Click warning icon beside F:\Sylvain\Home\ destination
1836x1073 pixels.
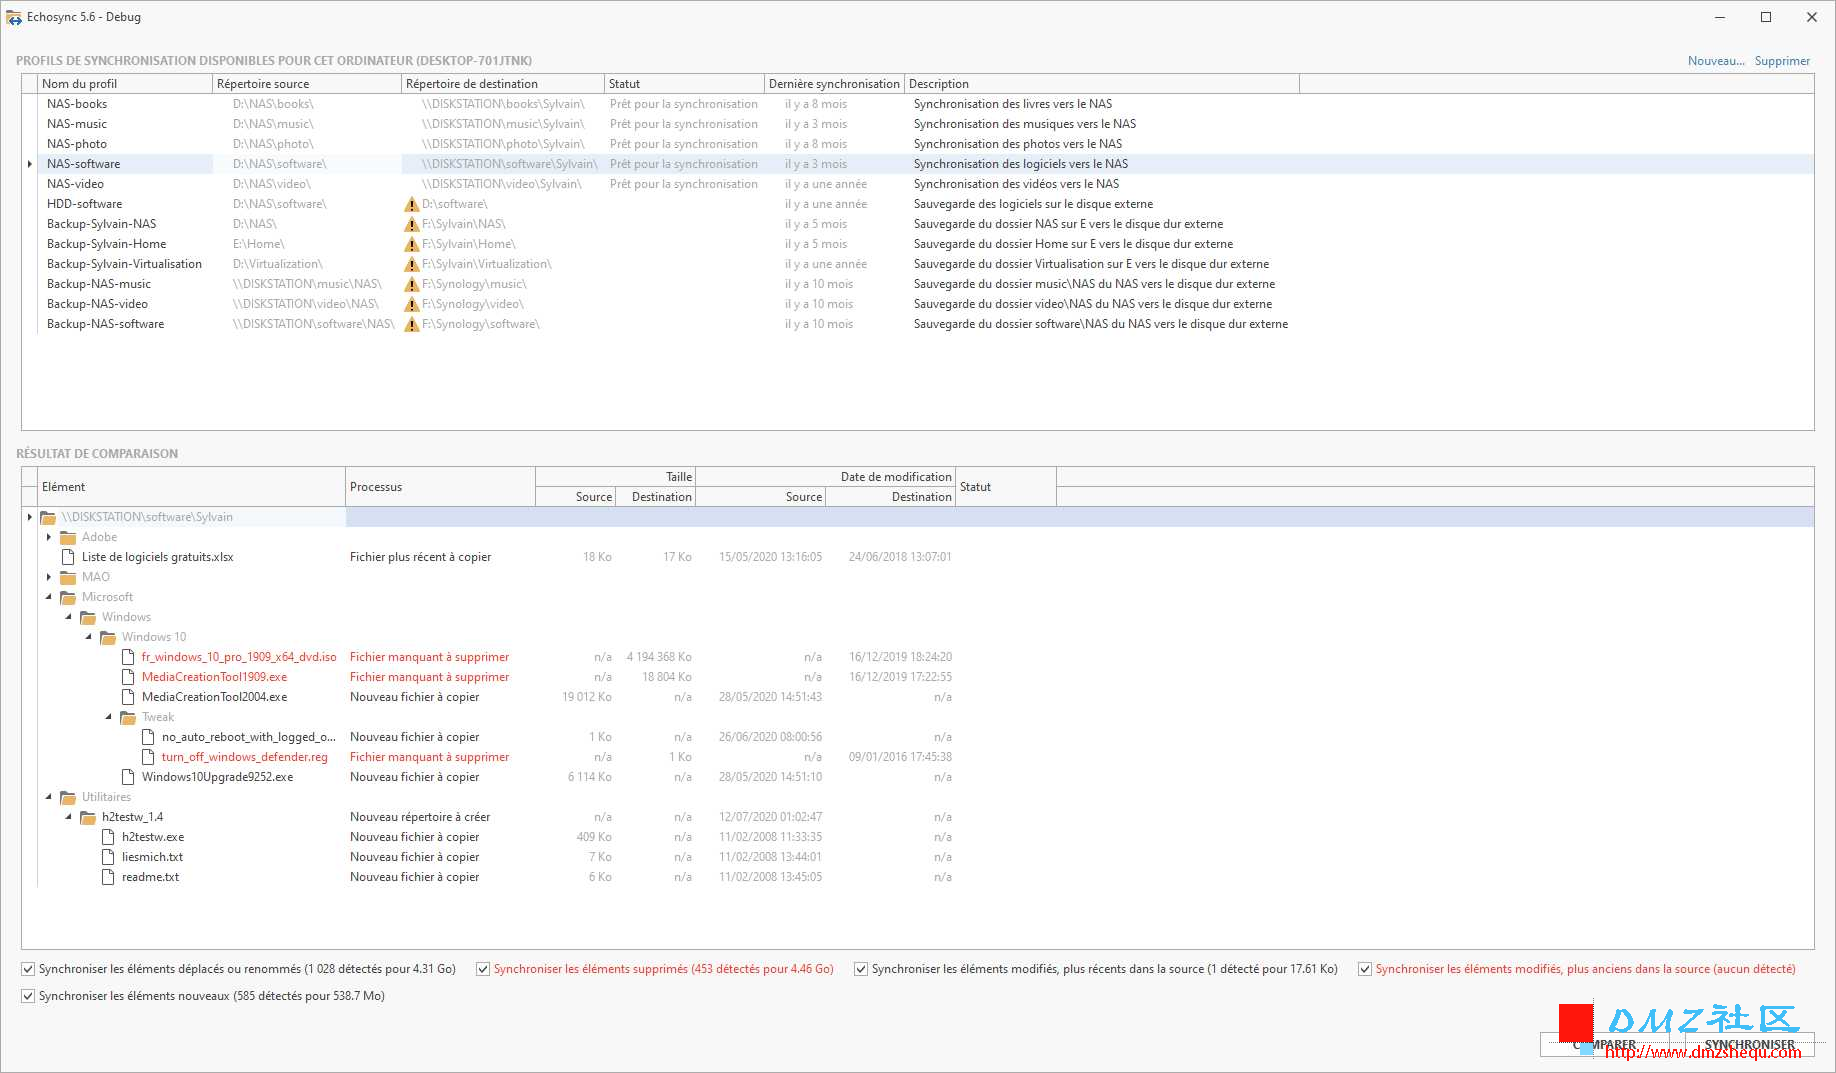coord(411,244)
